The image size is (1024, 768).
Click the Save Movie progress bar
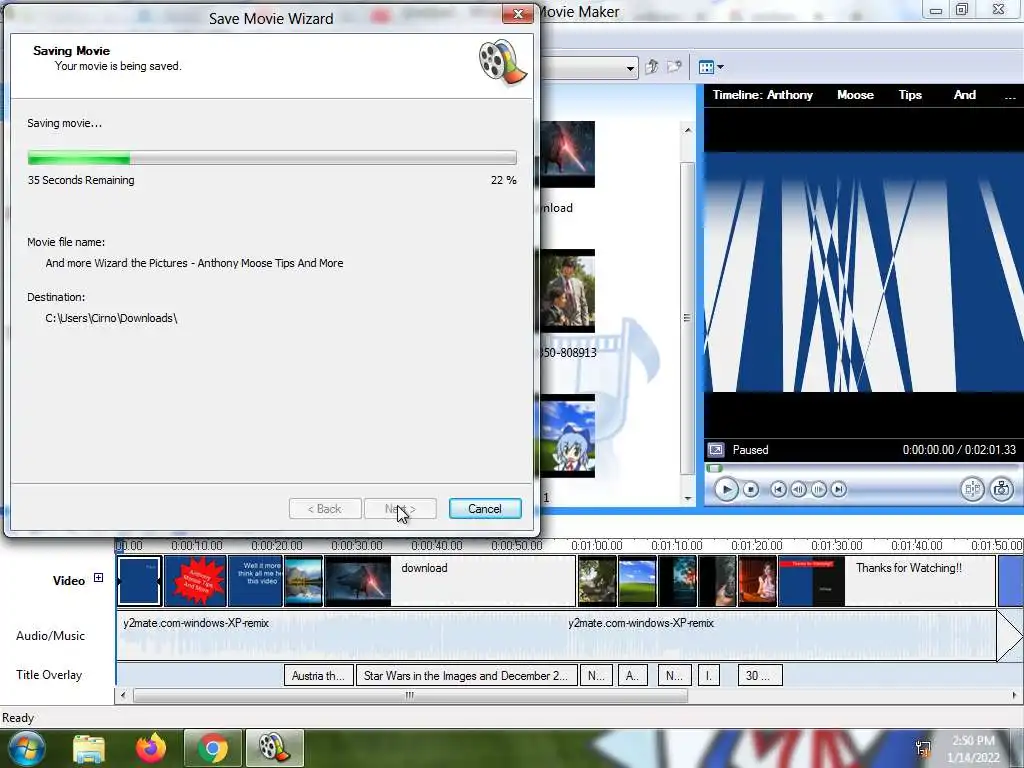pos(272,158)
